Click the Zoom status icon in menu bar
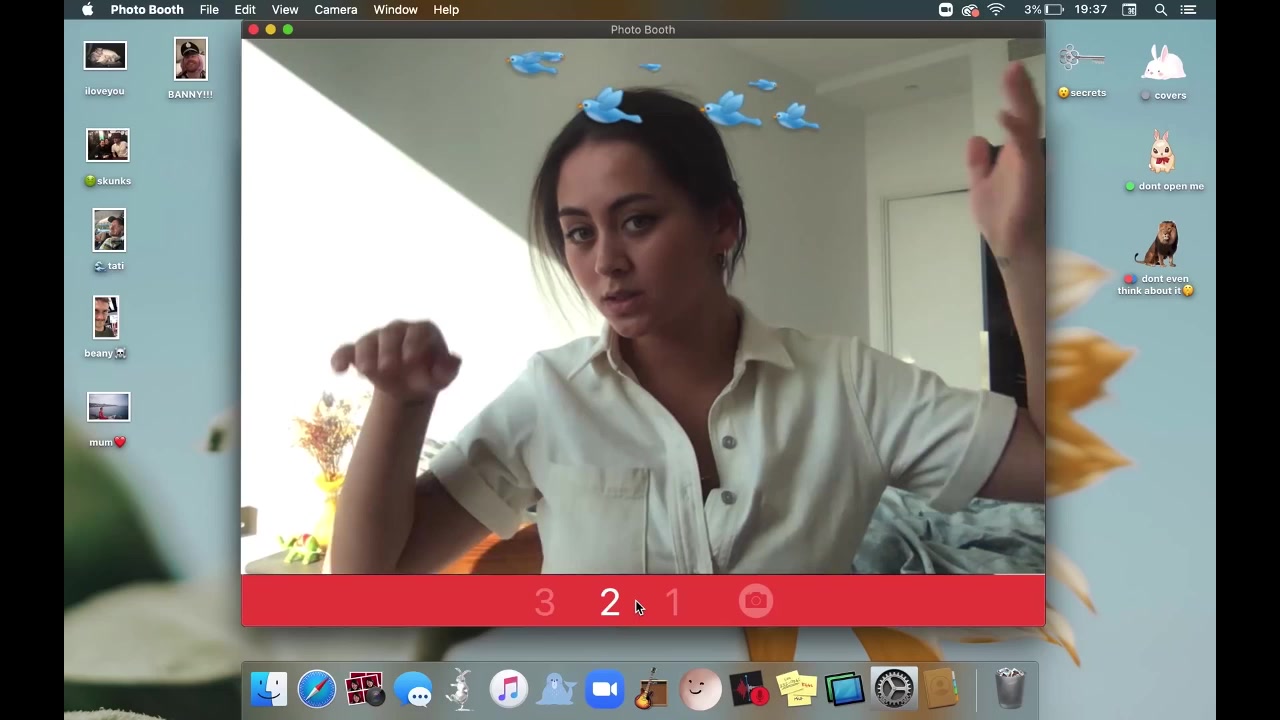 click(x=946, y=9)
